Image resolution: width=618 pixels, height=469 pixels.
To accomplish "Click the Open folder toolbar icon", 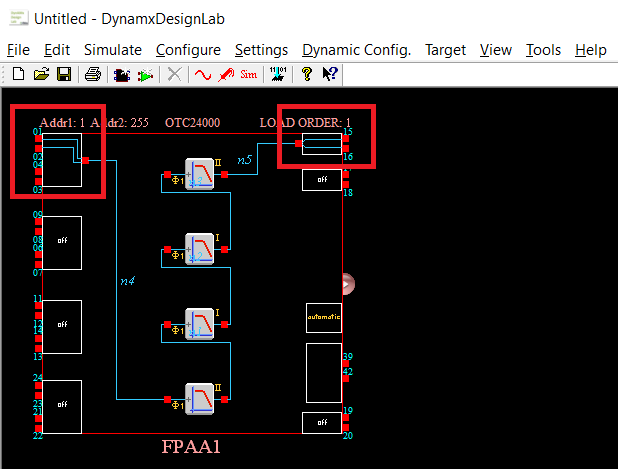I will click(x=42, y=74).
